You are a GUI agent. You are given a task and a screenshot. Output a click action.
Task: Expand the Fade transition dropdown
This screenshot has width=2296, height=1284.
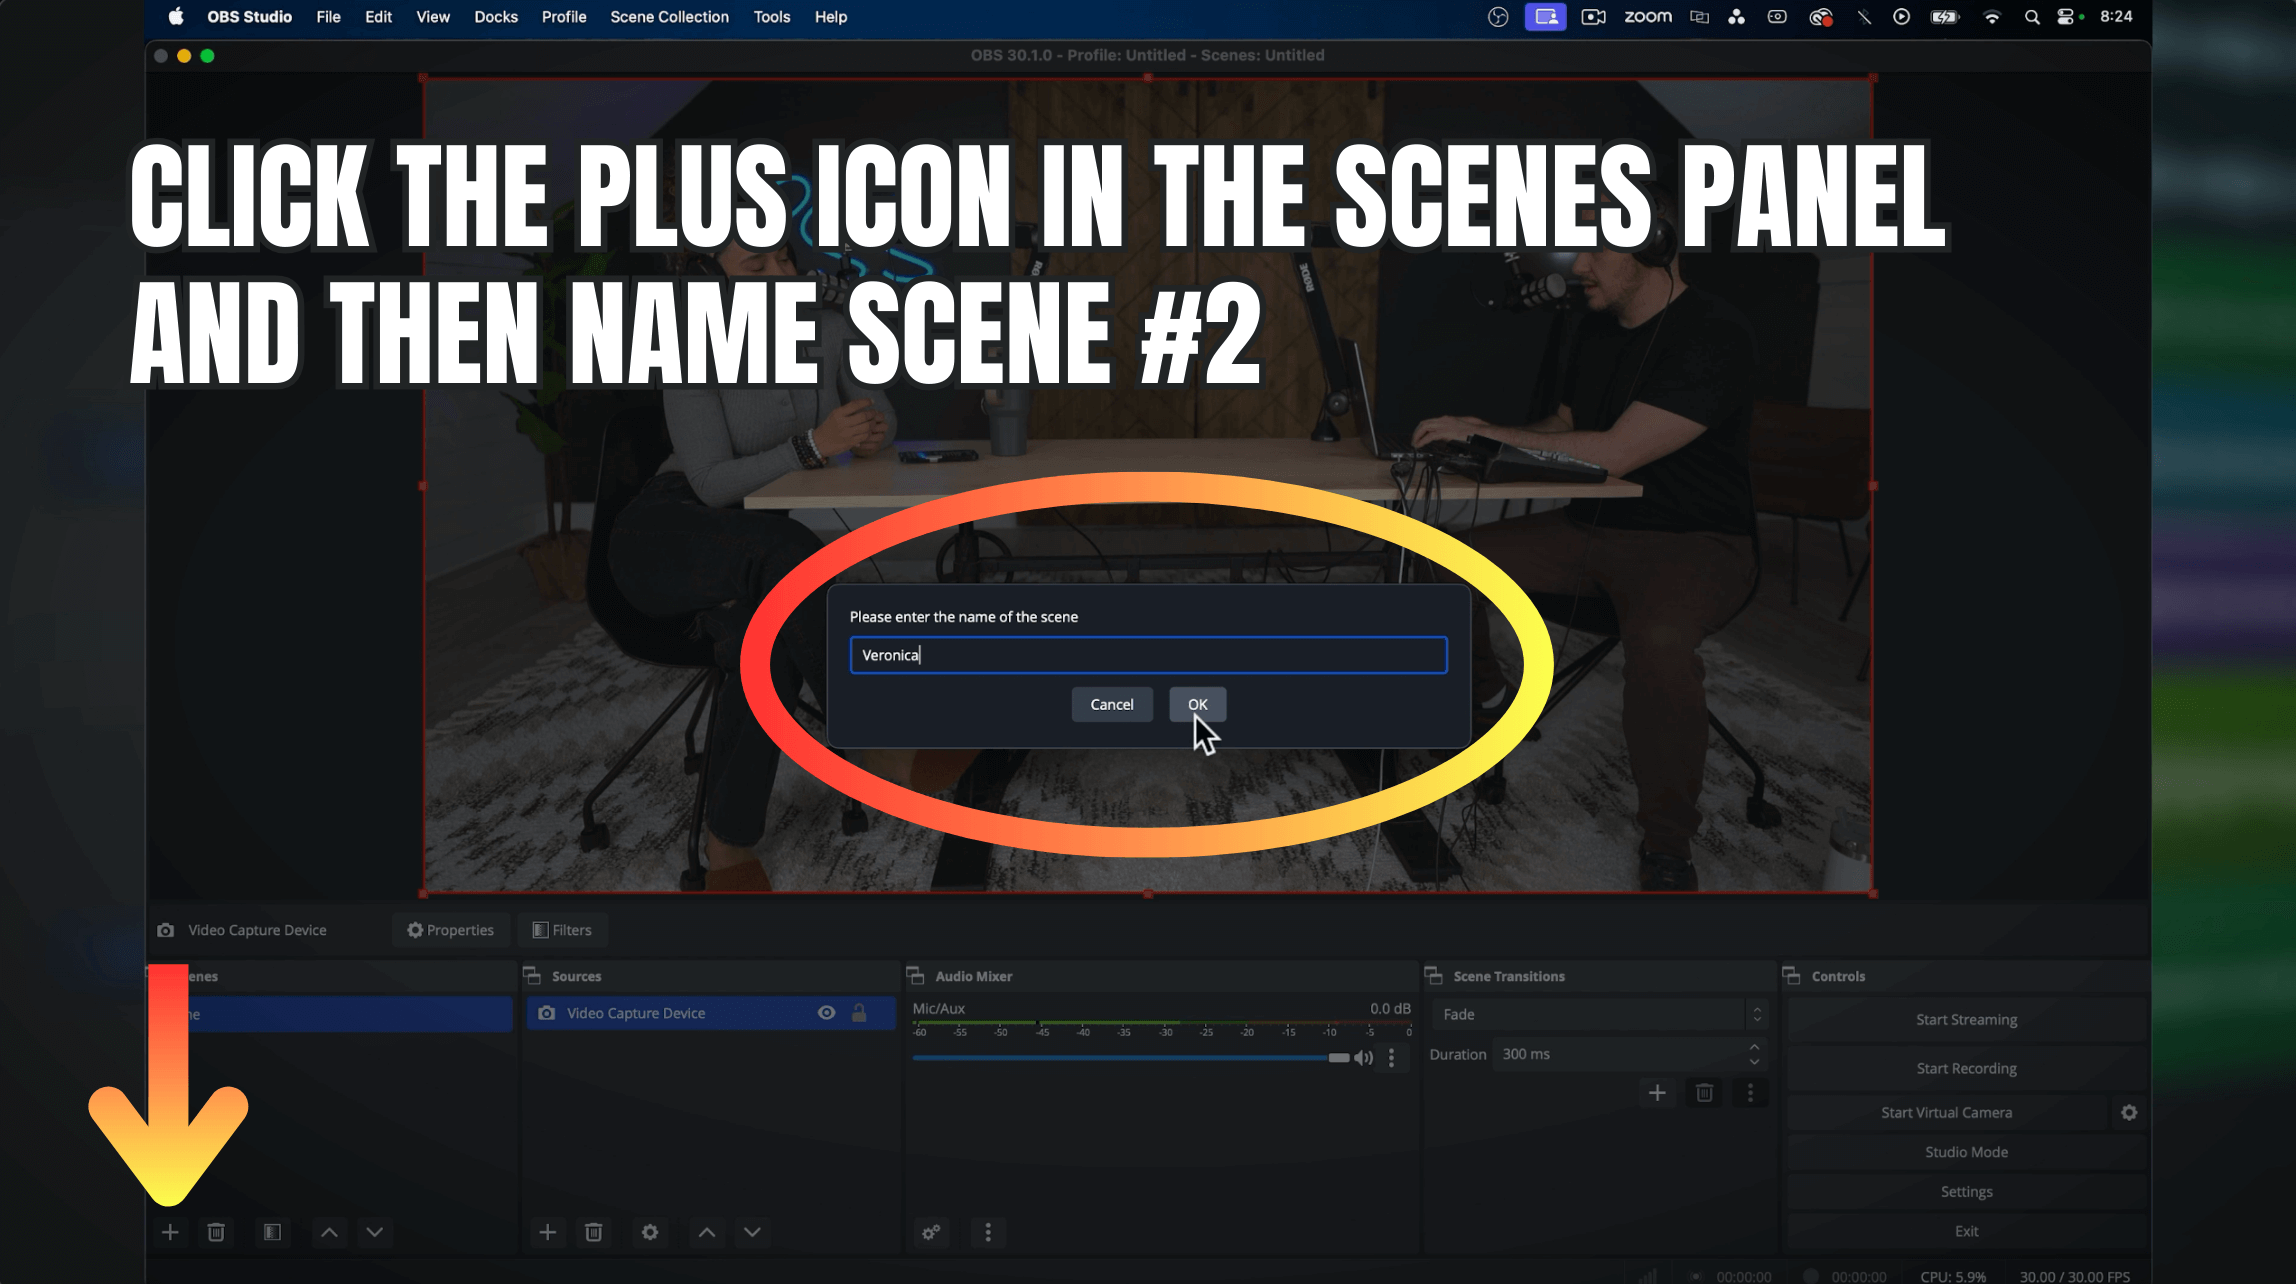[1598, 1014]
